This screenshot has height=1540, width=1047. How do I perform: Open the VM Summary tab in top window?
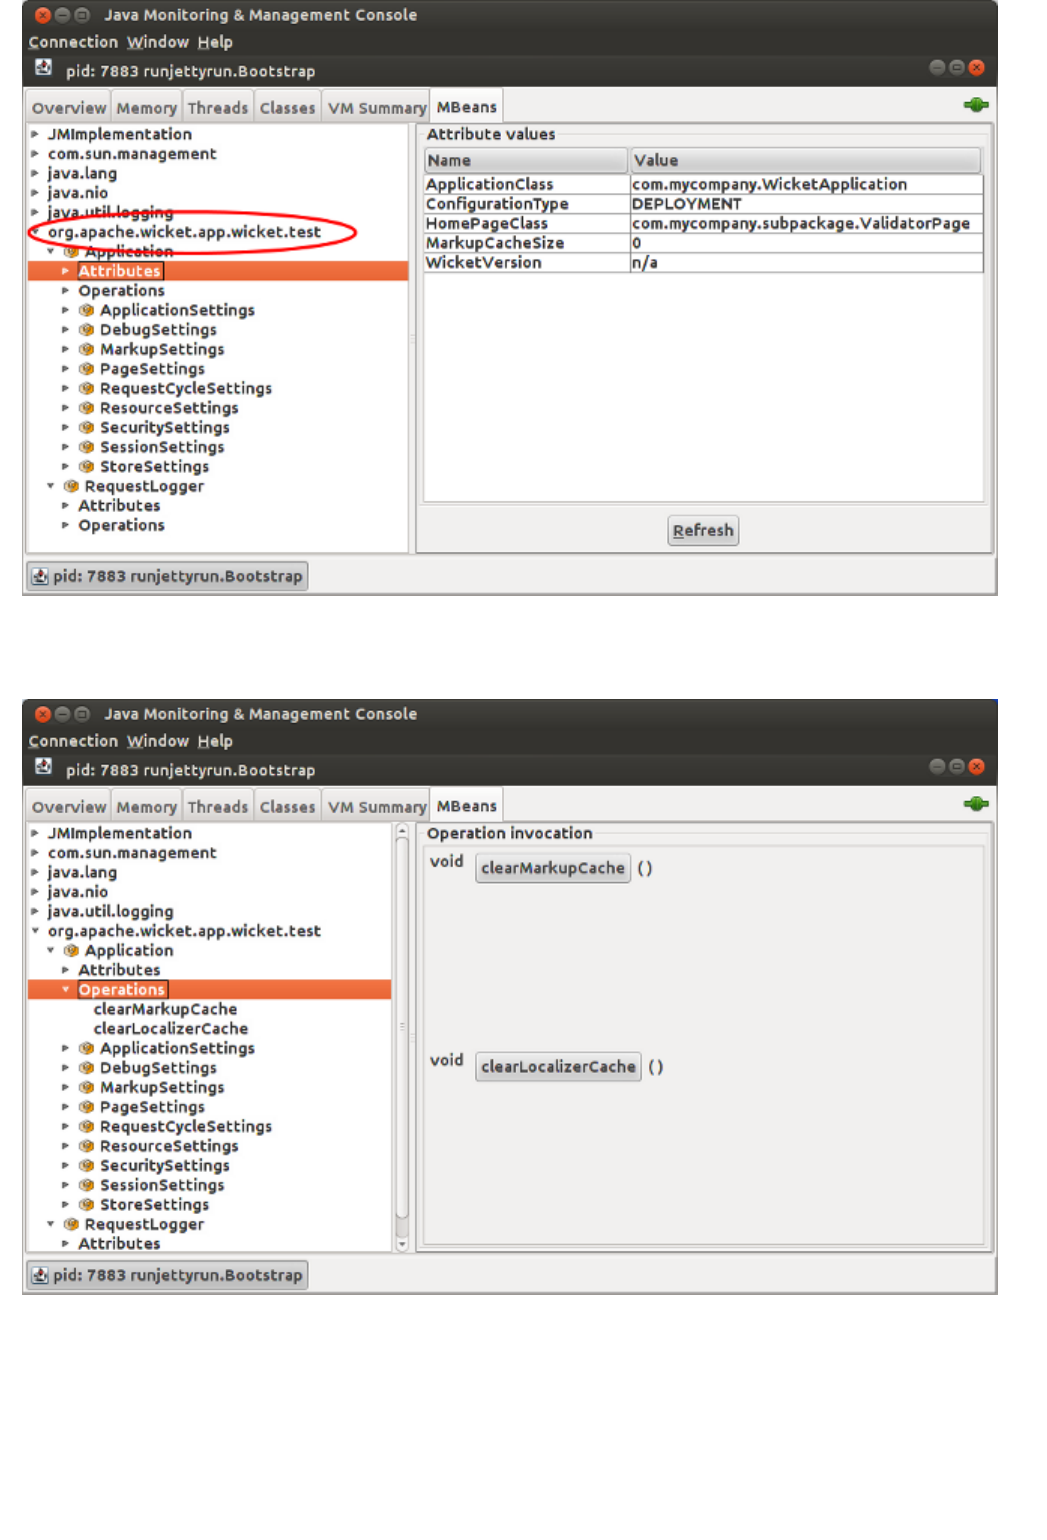tap(377, 108)
